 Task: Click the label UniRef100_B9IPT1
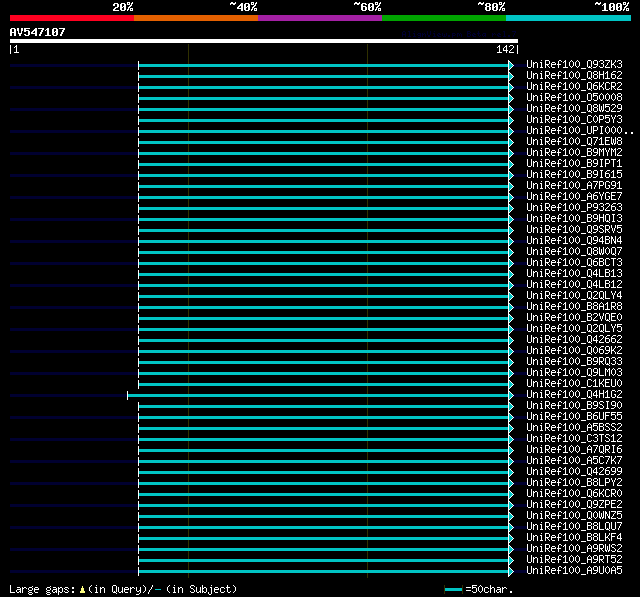pos(574,164)
